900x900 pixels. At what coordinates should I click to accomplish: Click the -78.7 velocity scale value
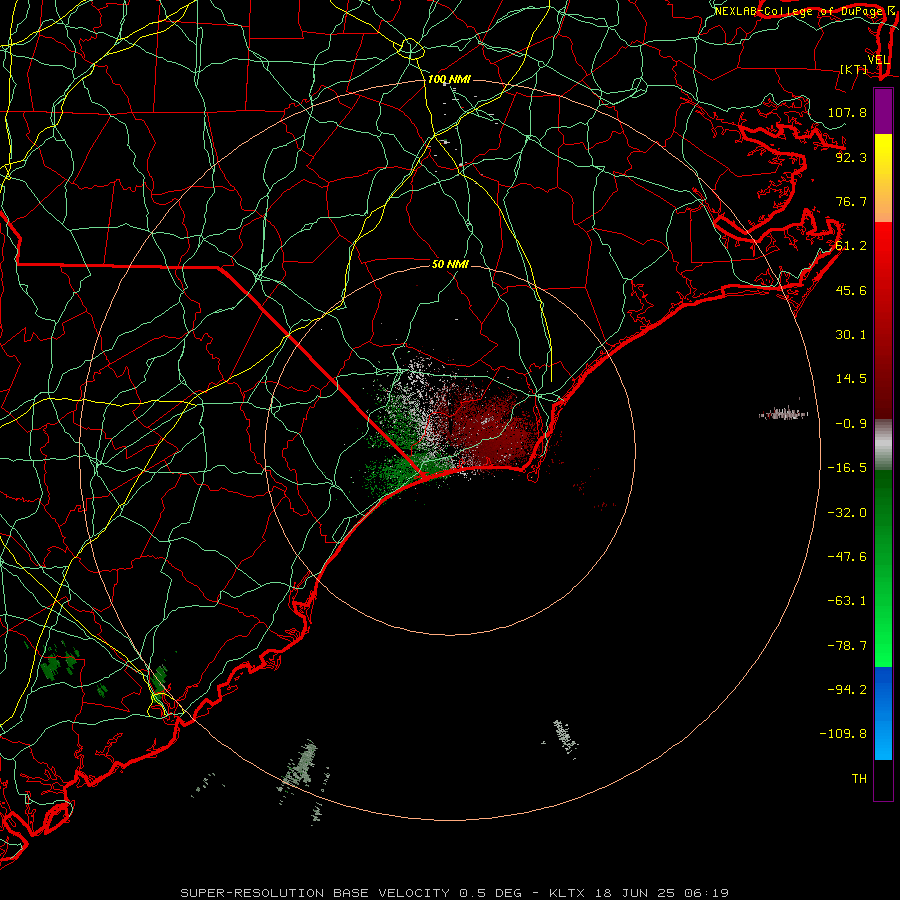847,646
